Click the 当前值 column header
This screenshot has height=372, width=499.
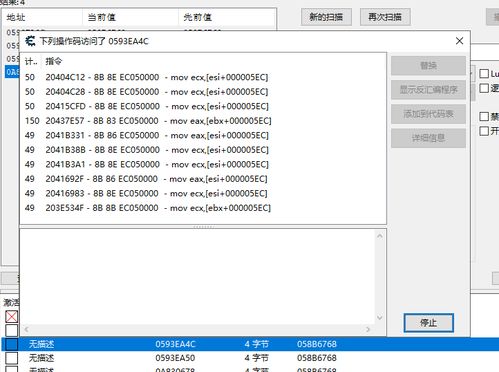pos(130,17)
